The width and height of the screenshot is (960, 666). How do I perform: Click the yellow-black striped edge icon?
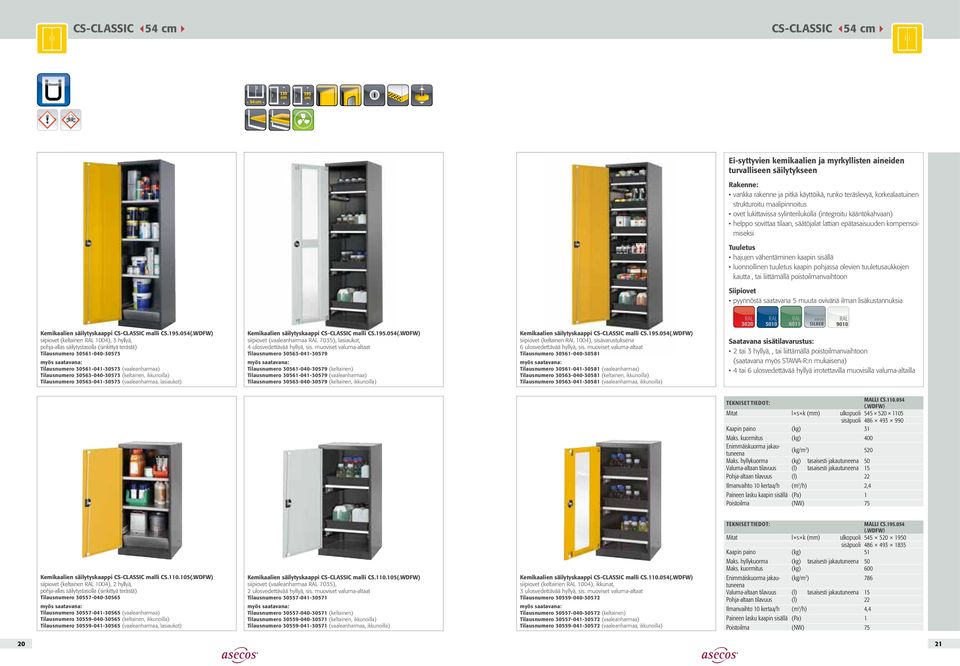[398, 95]
